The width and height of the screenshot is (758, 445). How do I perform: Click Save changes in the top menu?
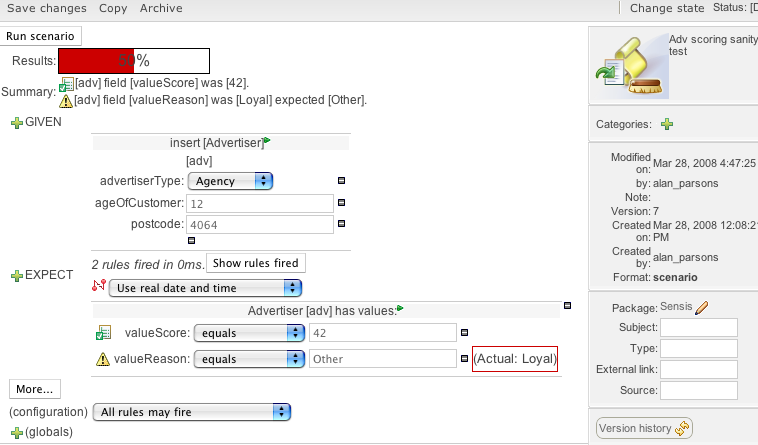[x=47, y=8]
